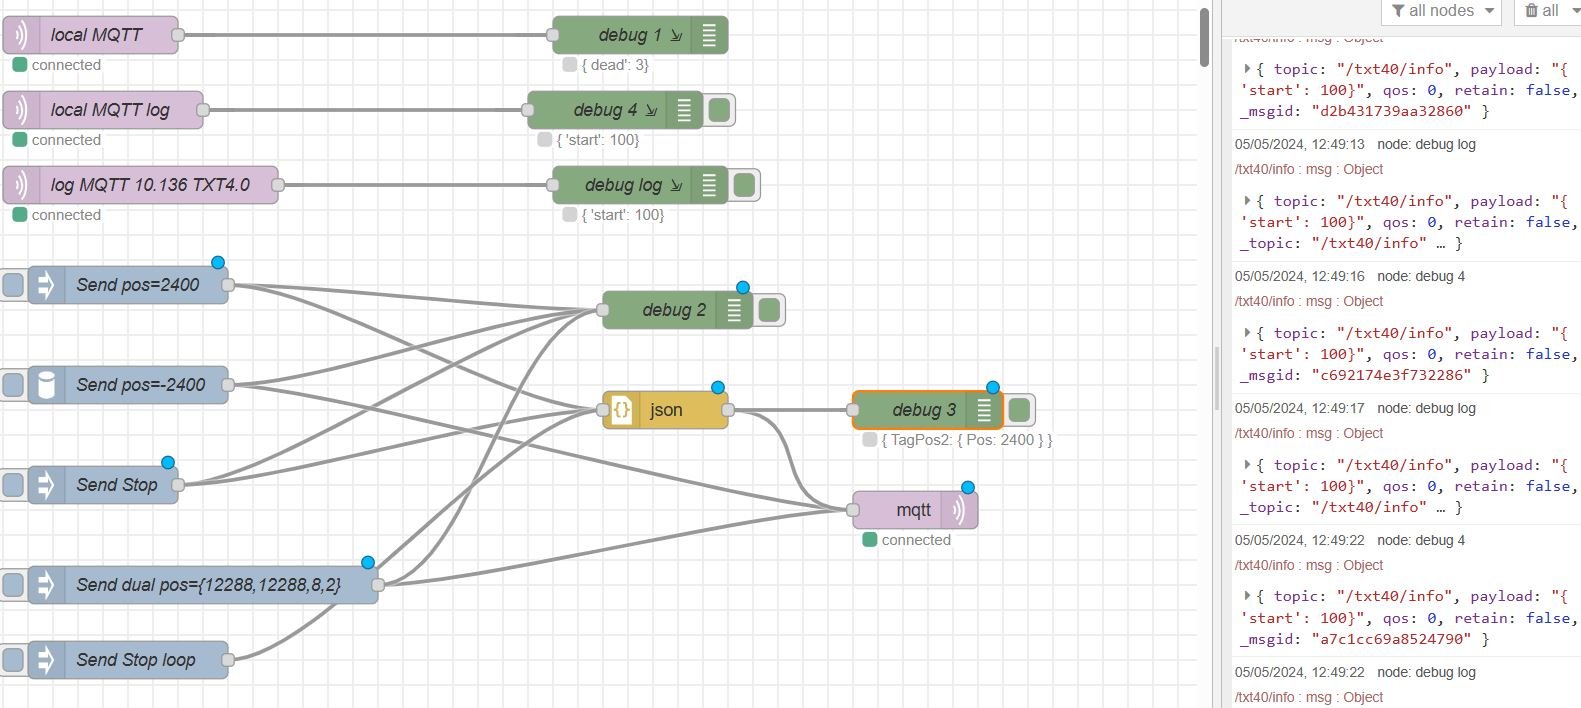The image size is (1581, 708).
Task: Click '{ TagPos2: { Pos: 2400 } }' status text
Action: (967, 440)
